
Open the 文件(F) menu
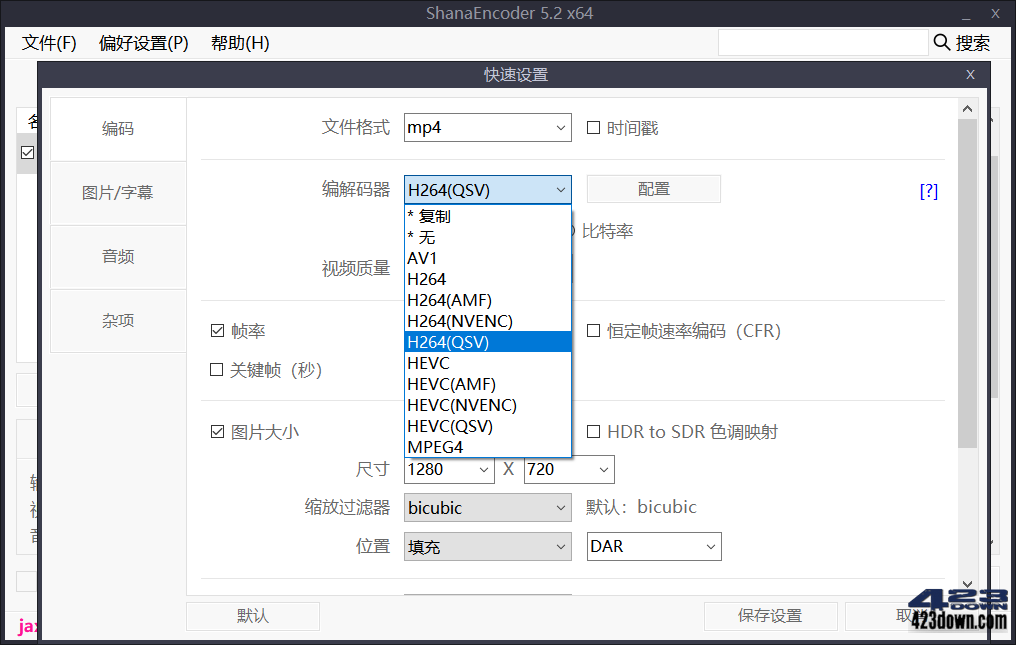(x=48, y=43)
